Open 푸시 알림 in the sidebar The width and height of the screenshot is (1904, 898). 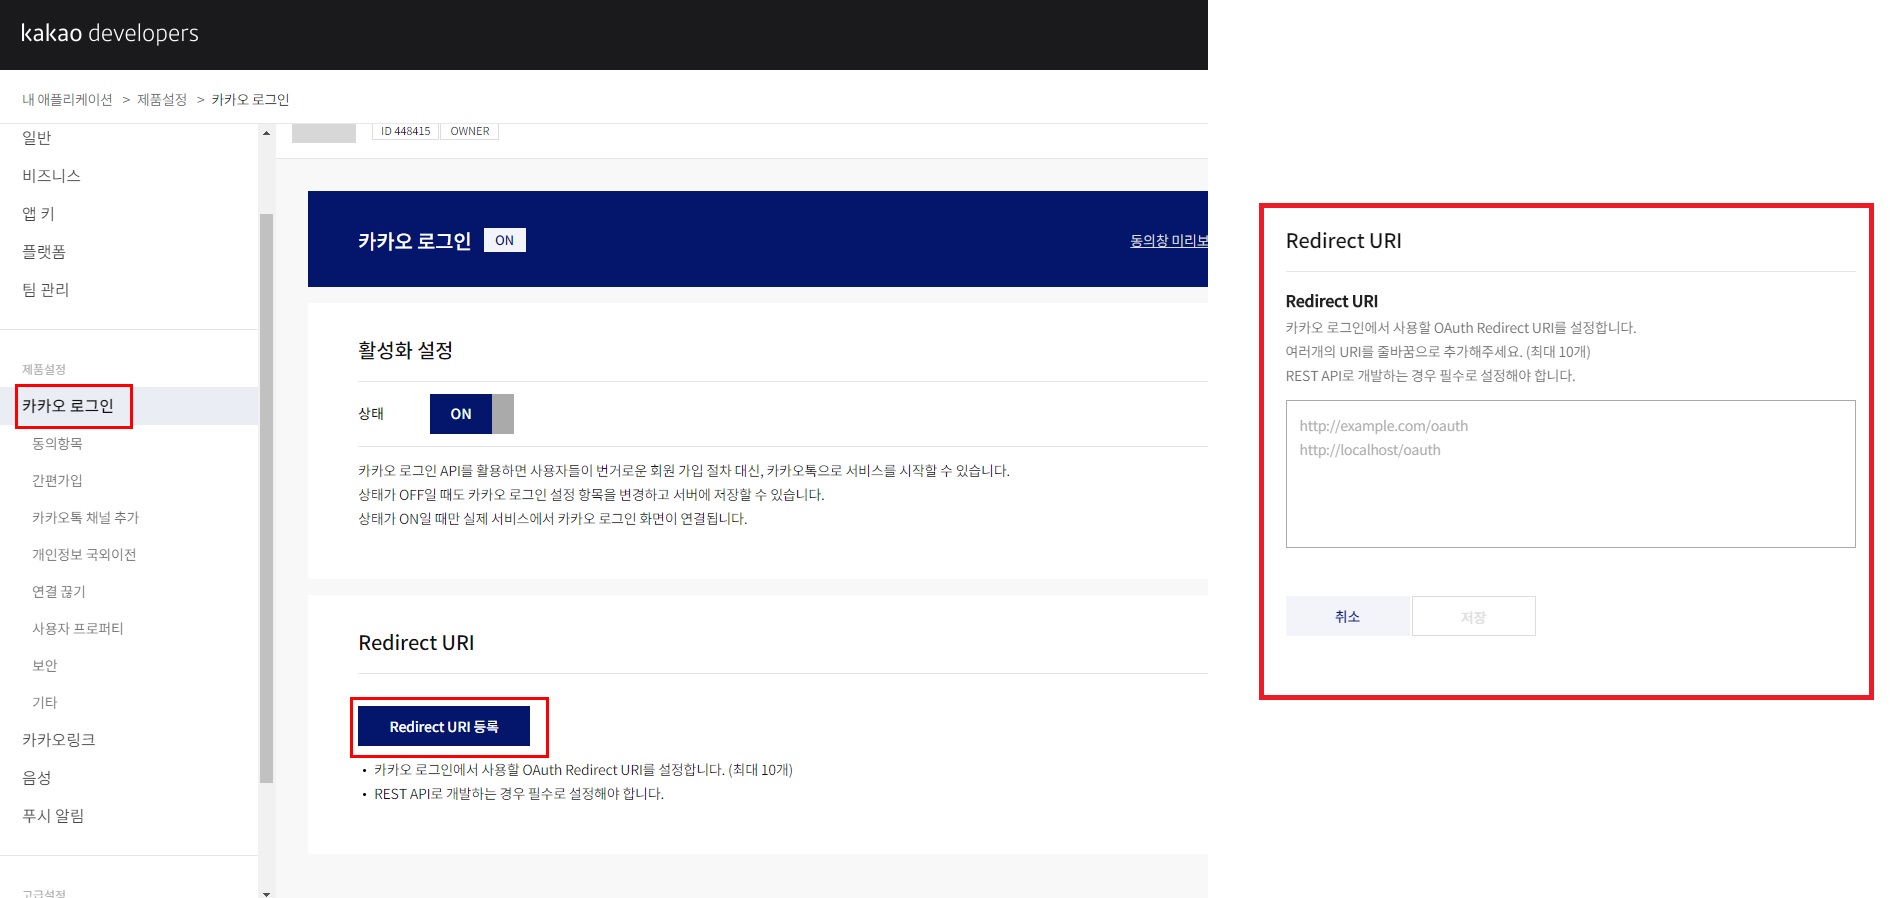point(53,816)
